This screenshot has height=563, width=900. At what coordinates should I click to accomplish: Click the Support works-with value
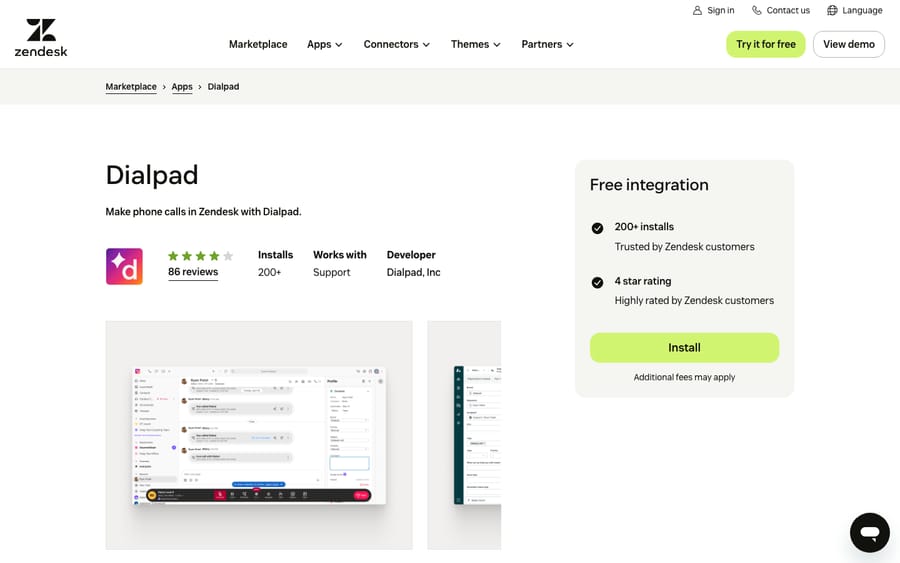click(331, 273)
